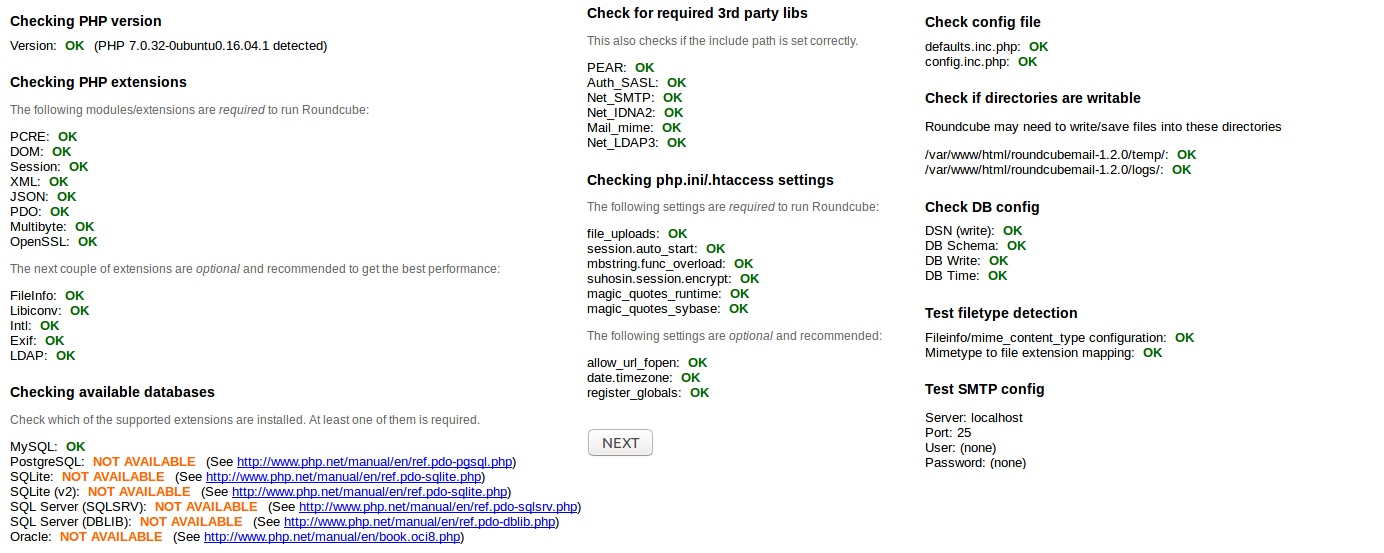Click the DB Schema row
The image size is (1384, 553).
pyautogui.click(x=976, y=245)
